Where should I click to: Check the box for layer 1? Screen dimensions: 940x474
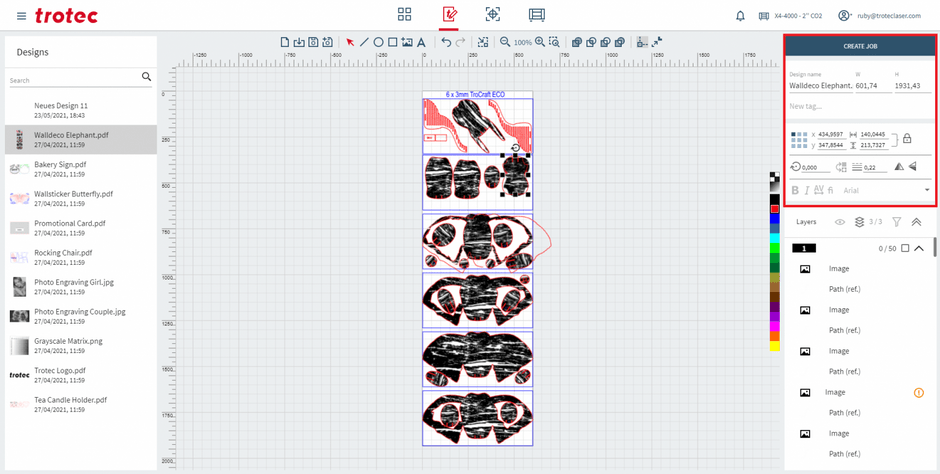905,248
